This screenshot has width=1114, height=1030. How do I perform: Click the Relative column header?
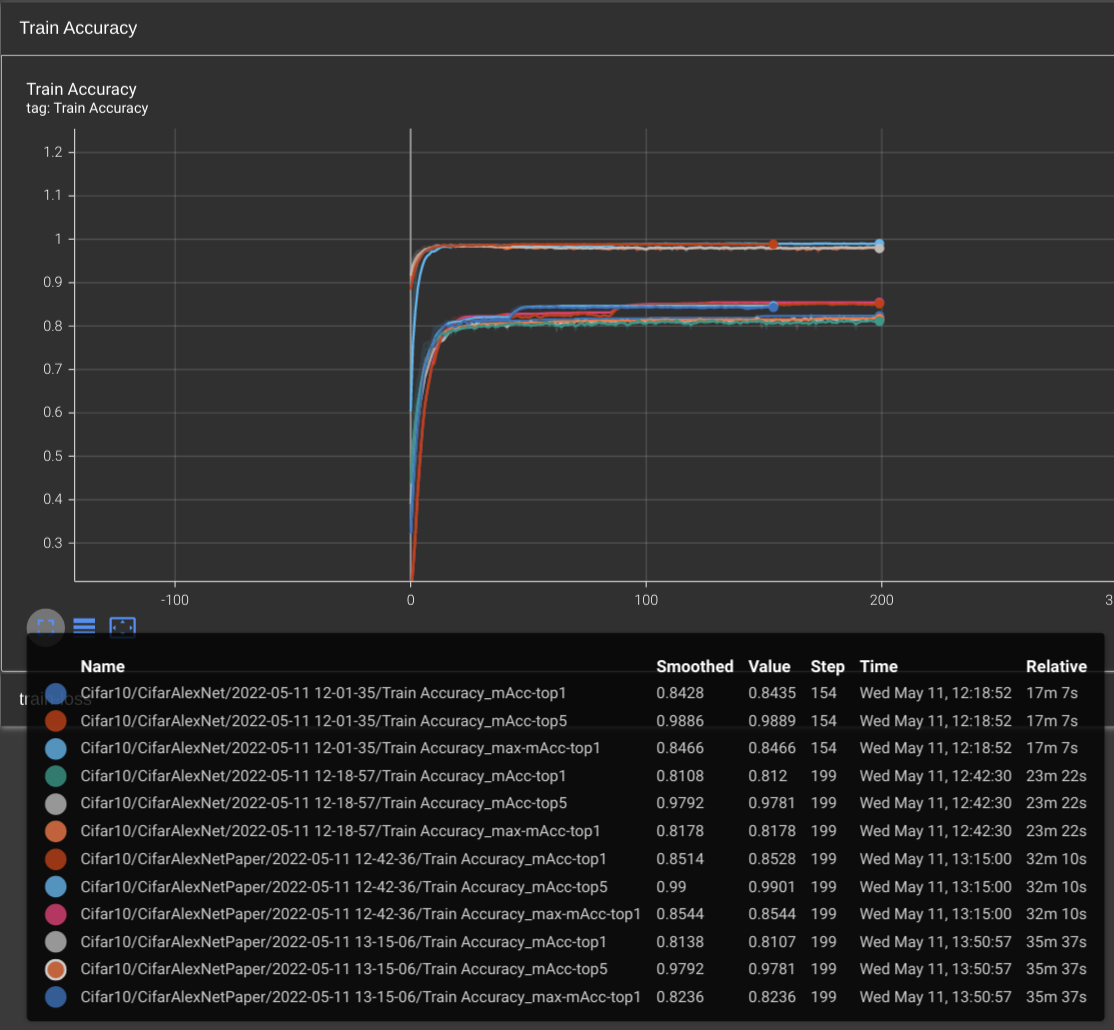click(1055, 666)
